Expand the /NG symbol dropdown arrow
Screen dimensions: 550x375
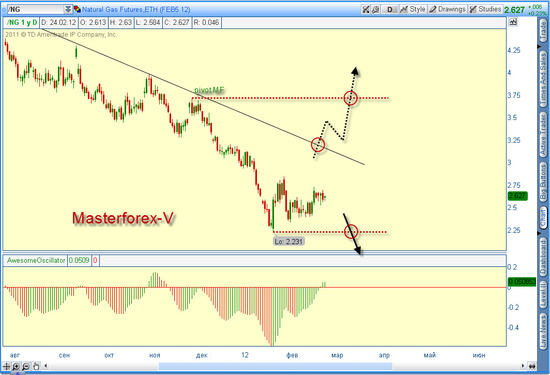pos(68,9)
